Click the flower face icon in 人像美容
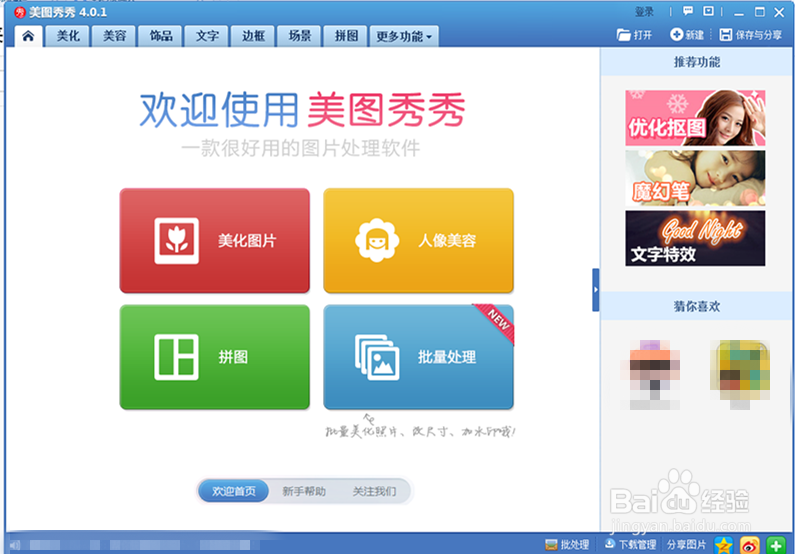Viewport: 795px width, 554px height. coord(377,240)
